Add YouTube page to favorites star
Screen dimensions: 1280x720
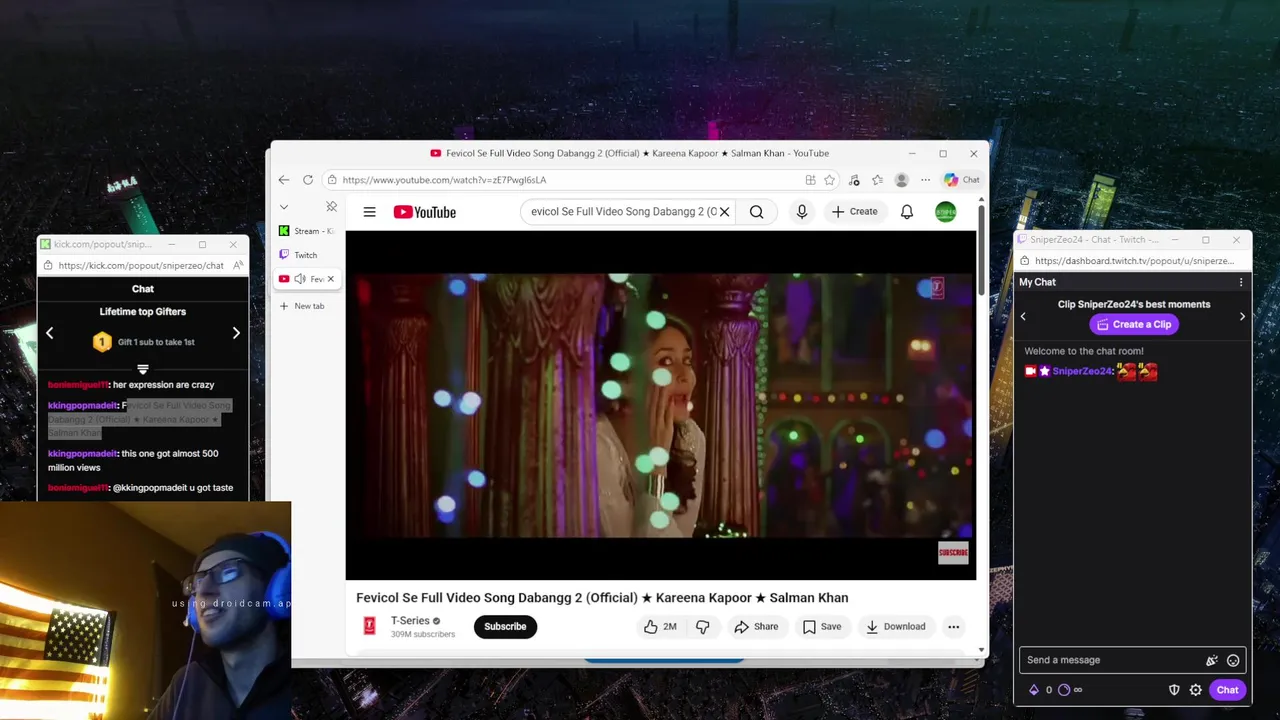pos(829,180)
